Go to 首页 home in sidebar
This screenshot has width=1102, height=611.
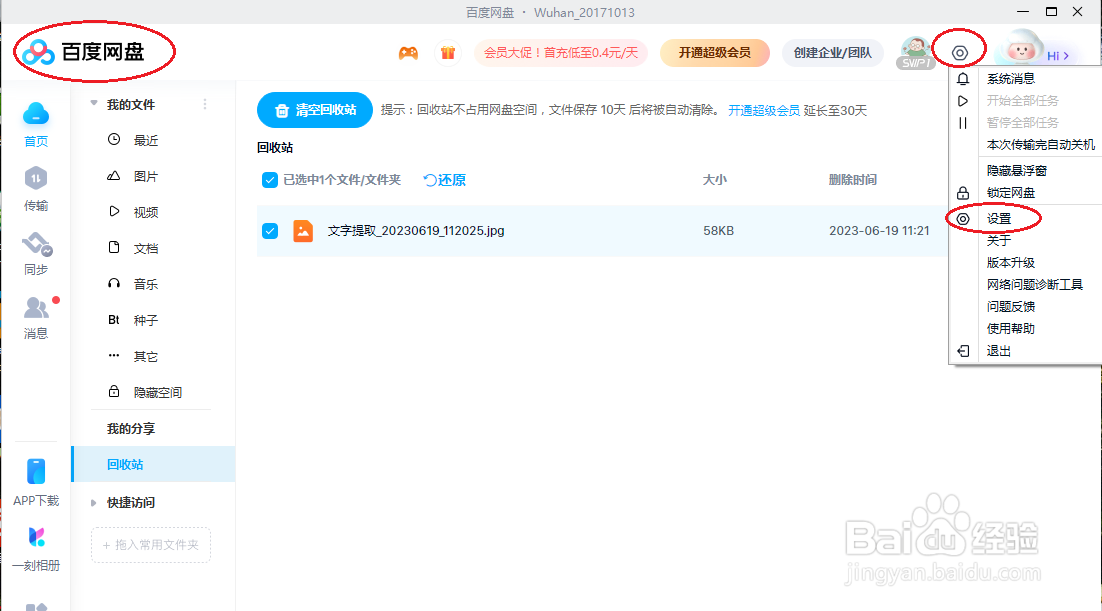[36, 125]
